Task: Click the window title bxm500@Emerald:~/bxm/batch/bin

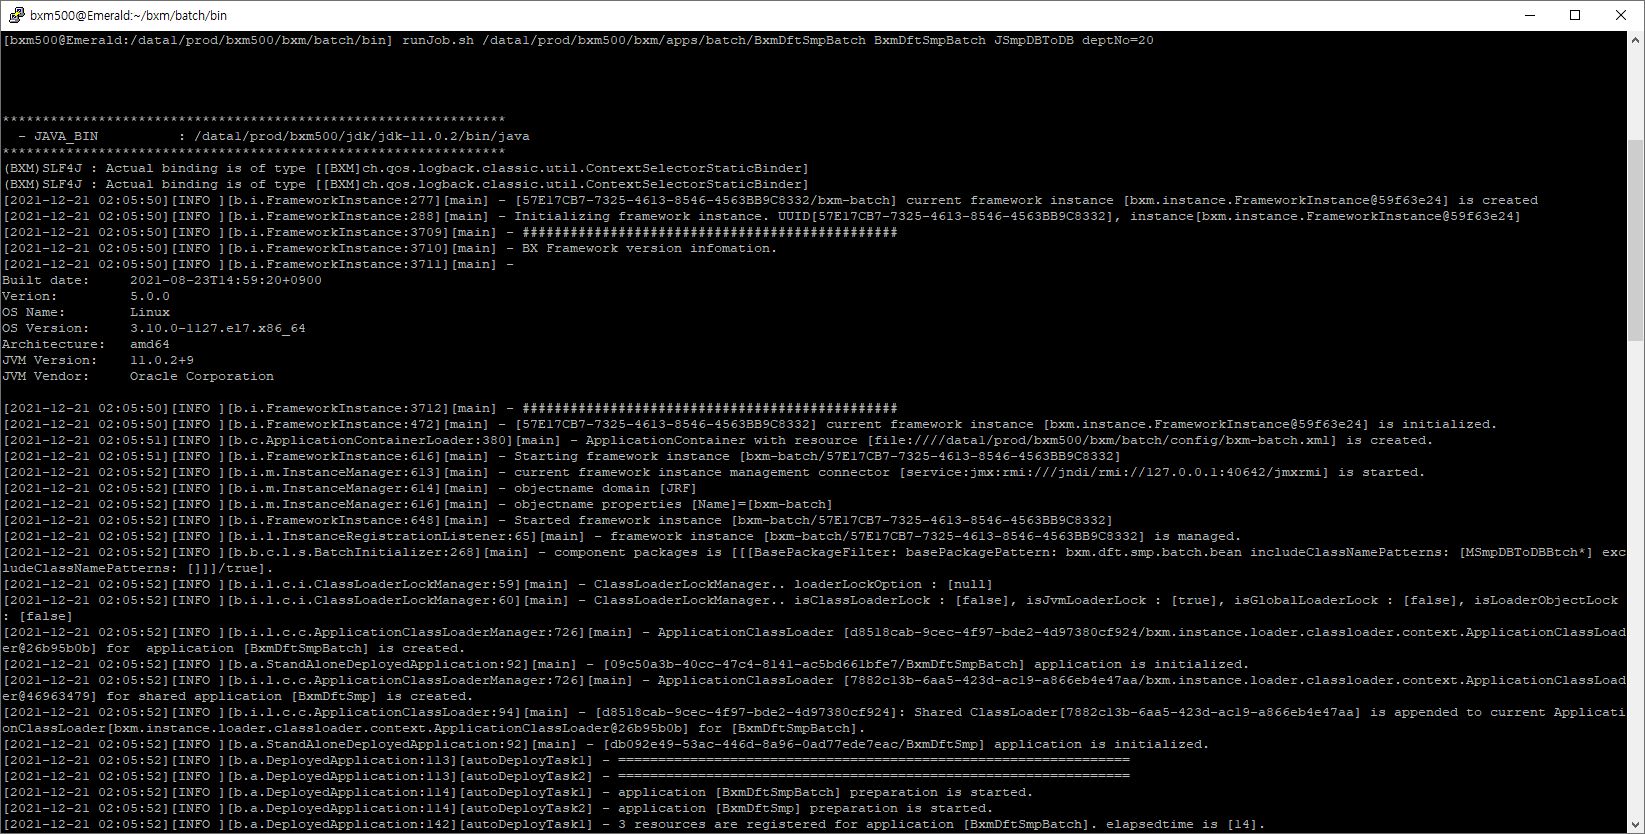Action: [128, 15]
